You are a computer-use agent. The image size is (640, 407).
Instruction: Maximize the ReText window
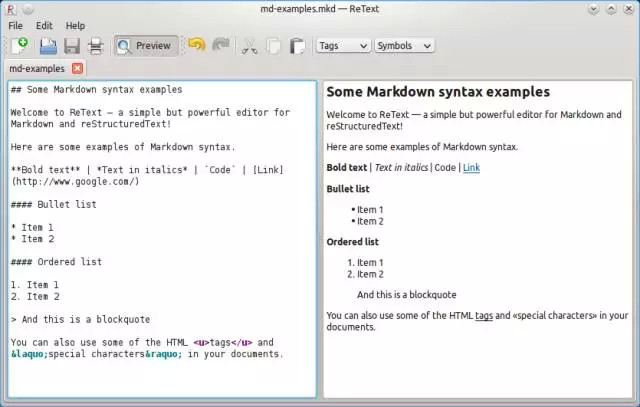611,9
